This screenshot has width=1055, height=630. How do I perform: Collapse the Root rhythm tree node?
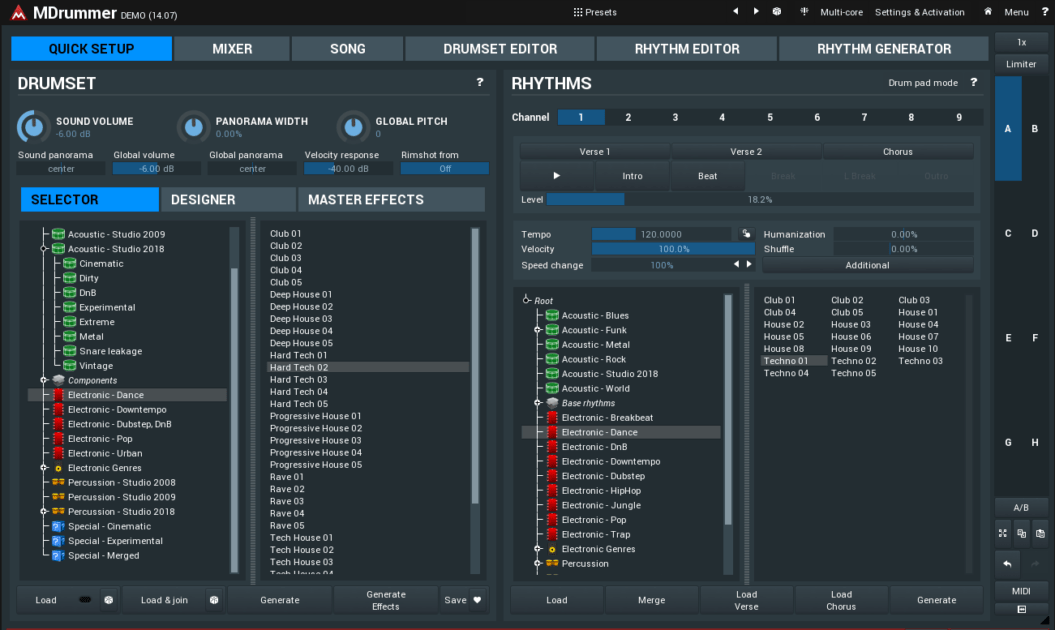(x=526, y=300)
